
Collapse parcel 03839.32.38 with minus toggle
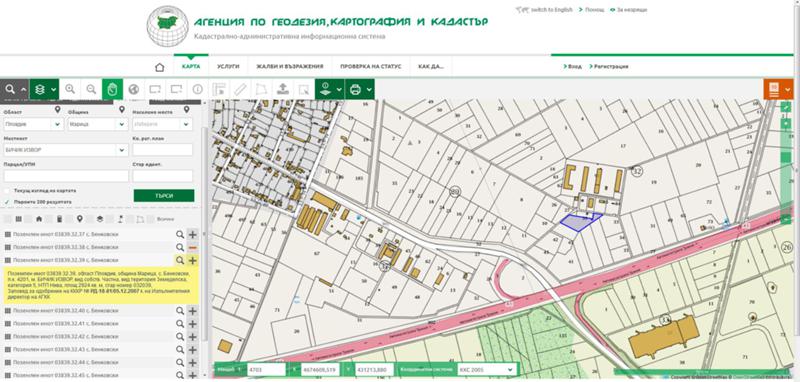pyautogui.click(x=192, y=247)
